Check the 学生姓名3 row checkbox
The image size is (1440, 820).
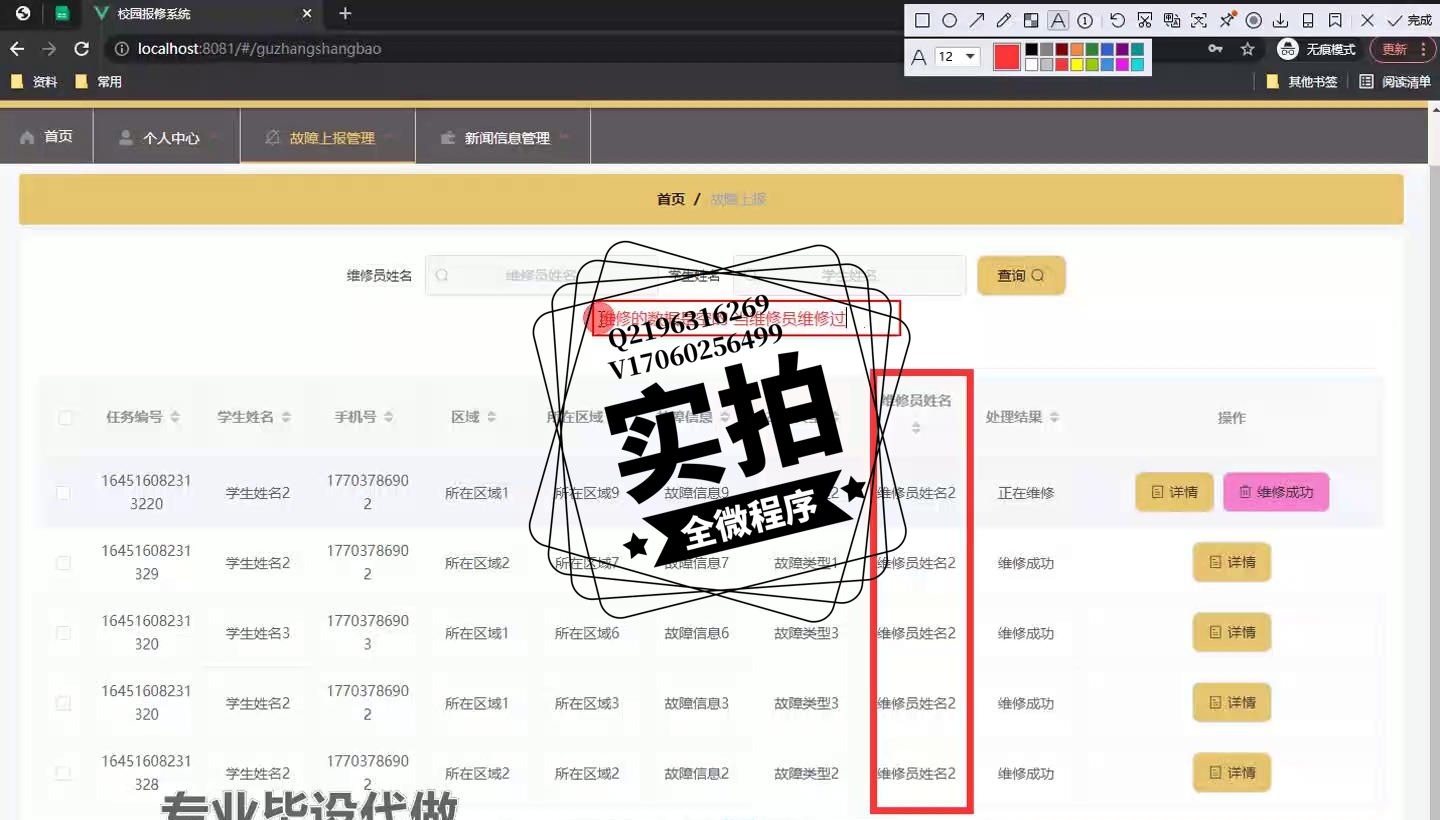(63, 633)
